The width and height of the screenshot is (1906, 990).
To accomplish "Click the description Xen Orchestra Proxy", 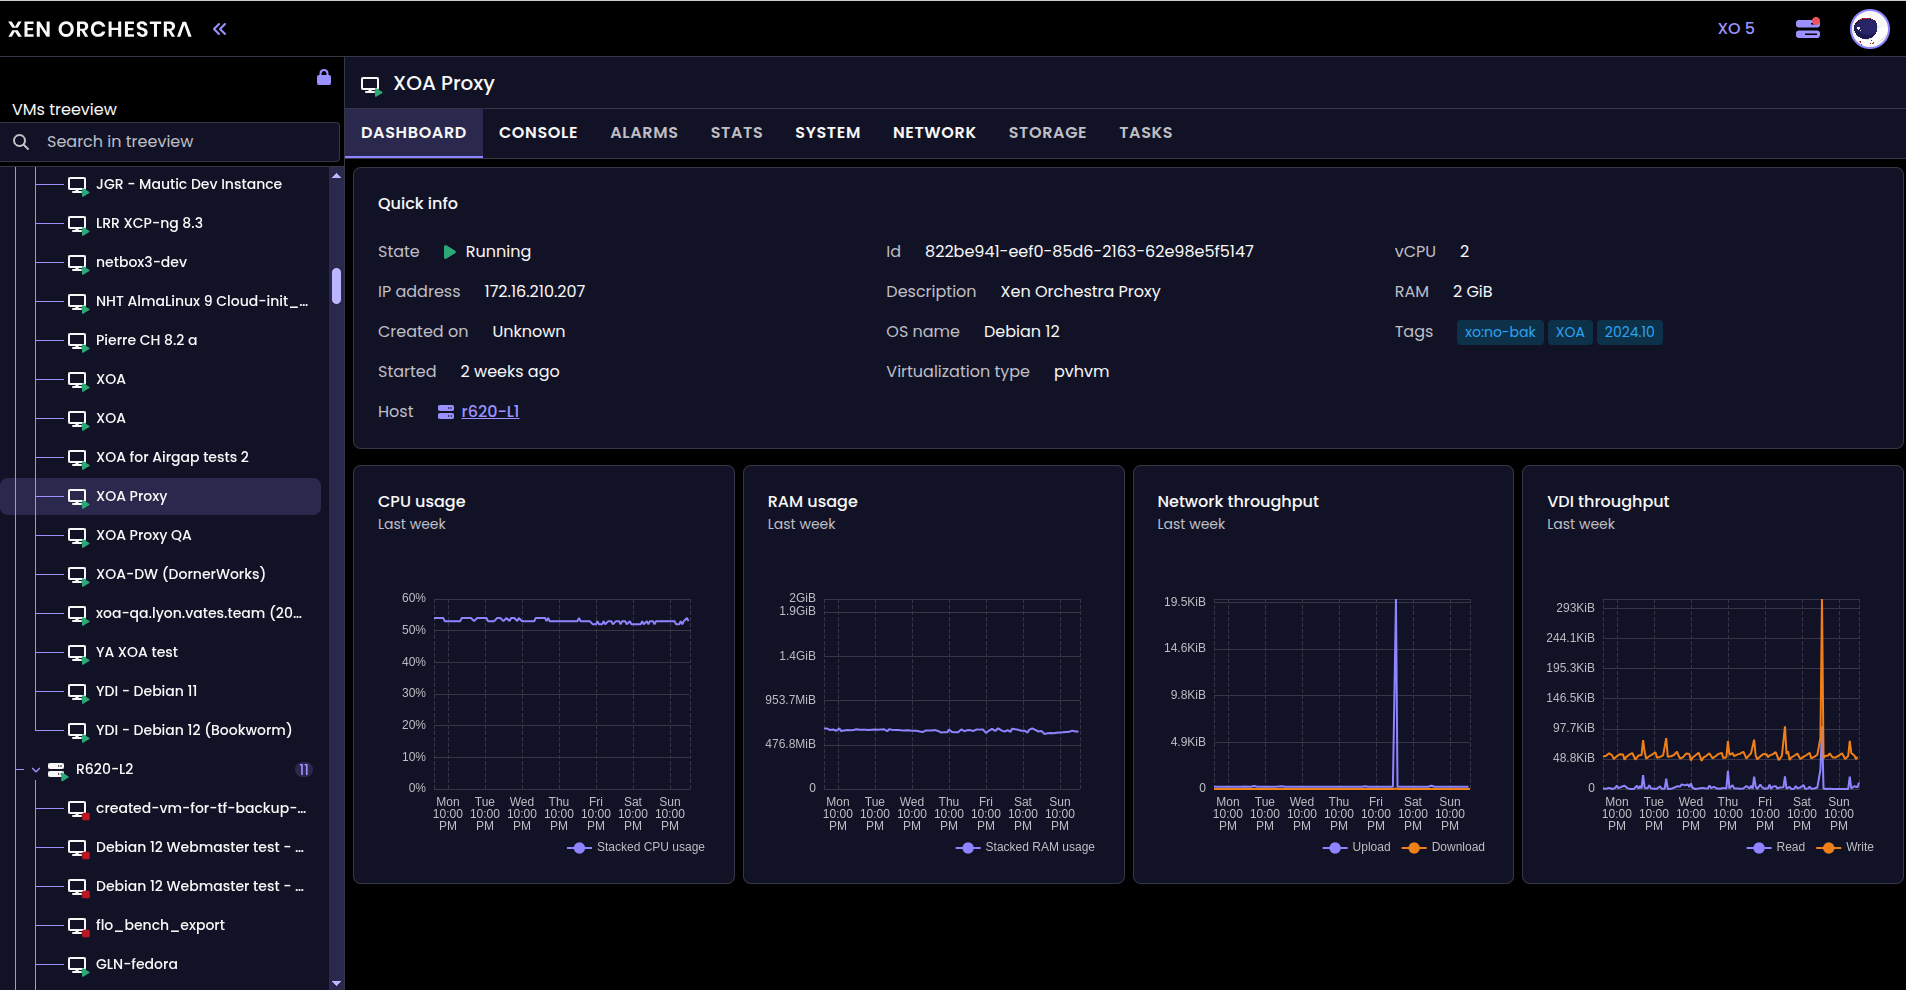I will pyautogui.click(x=1081, y=292).
